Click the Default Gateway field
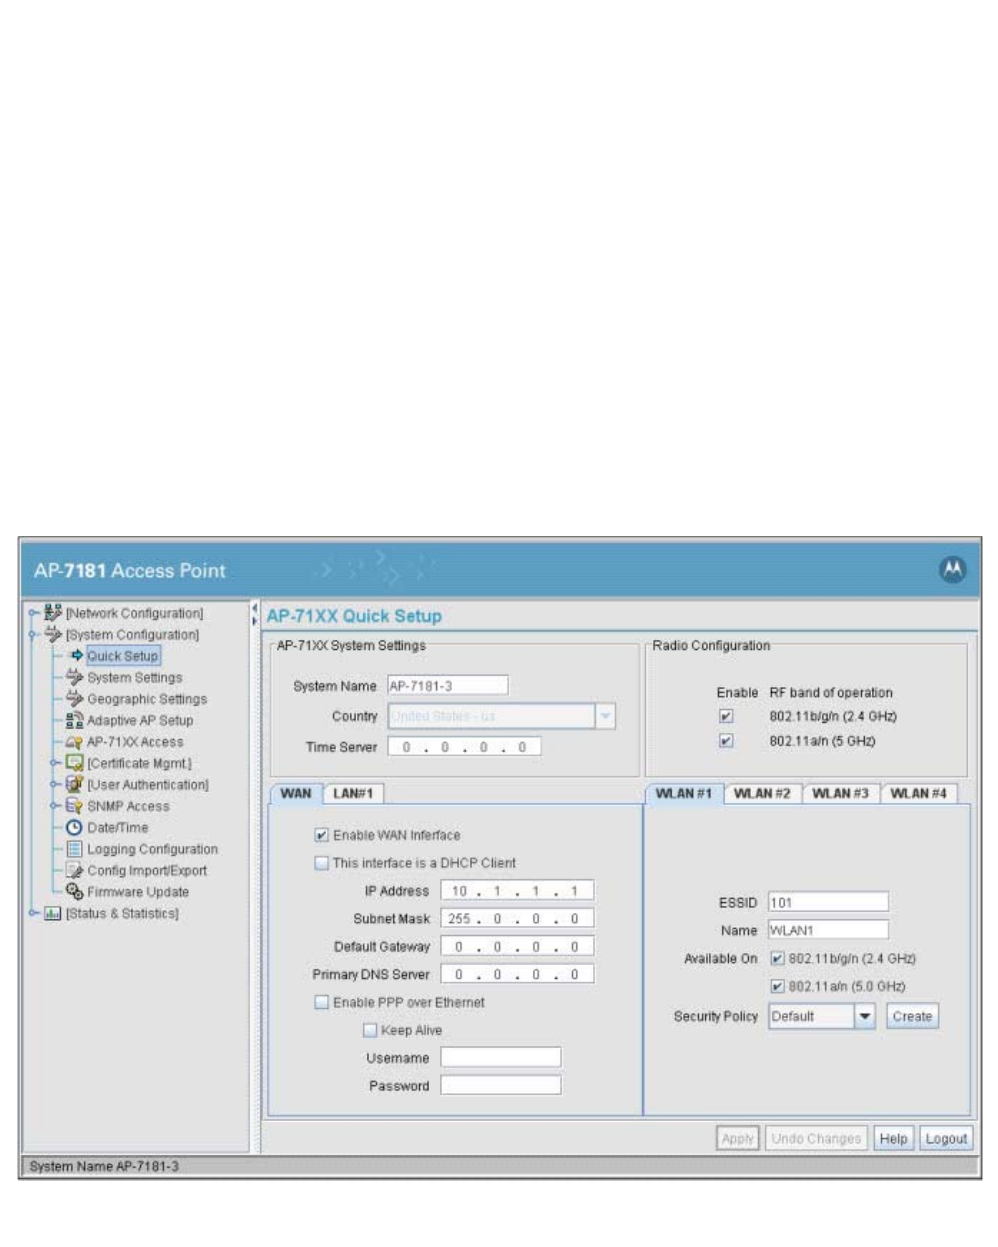The width and height of the screenshot is (998, 1247). (517, 946)
